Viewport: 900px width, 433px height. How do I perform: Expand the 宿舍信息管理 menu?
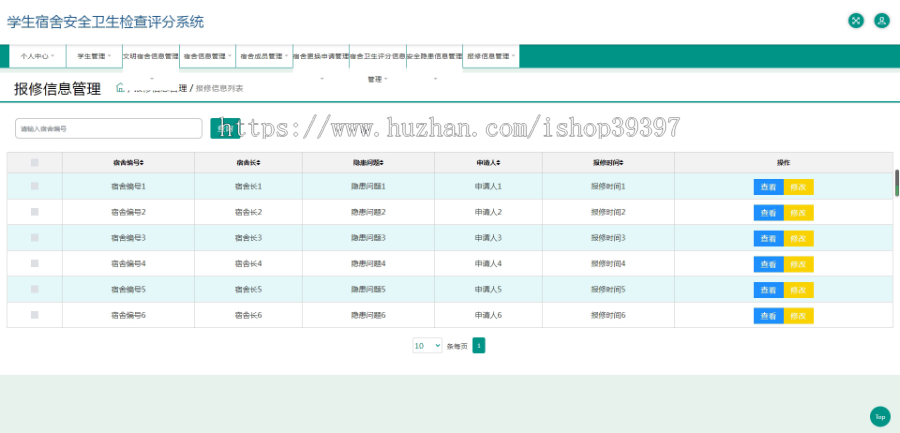pos(207,56)
